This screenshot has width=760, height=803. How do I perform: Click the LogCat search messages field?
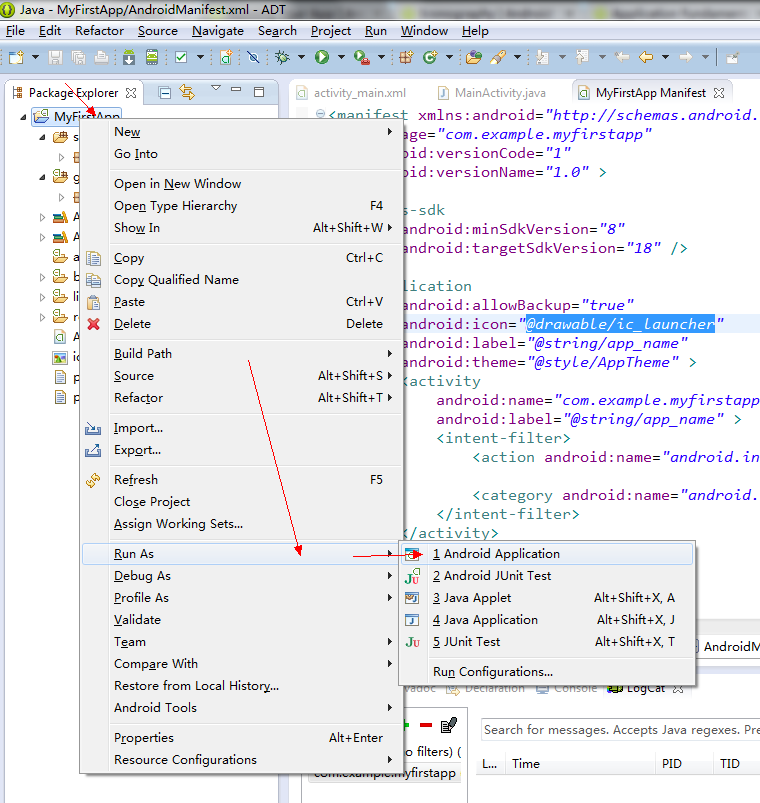620,729
